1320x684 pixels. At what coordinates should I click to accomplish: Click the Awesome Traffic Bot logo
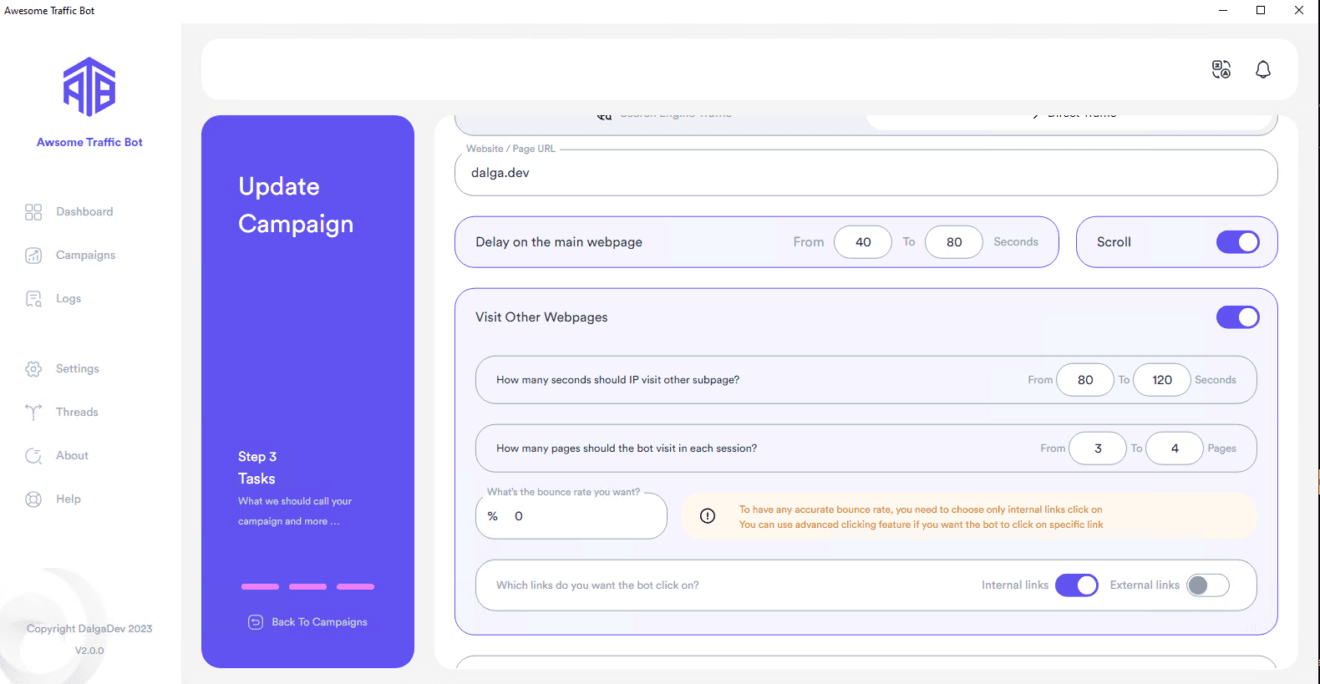click(x=88, y=88)
